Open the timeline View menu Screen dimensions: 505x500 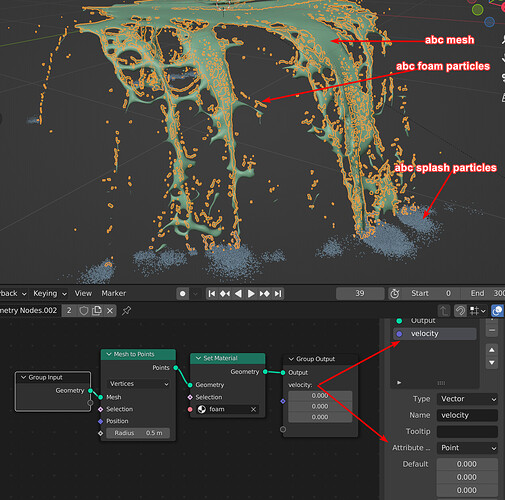point(83,293)
